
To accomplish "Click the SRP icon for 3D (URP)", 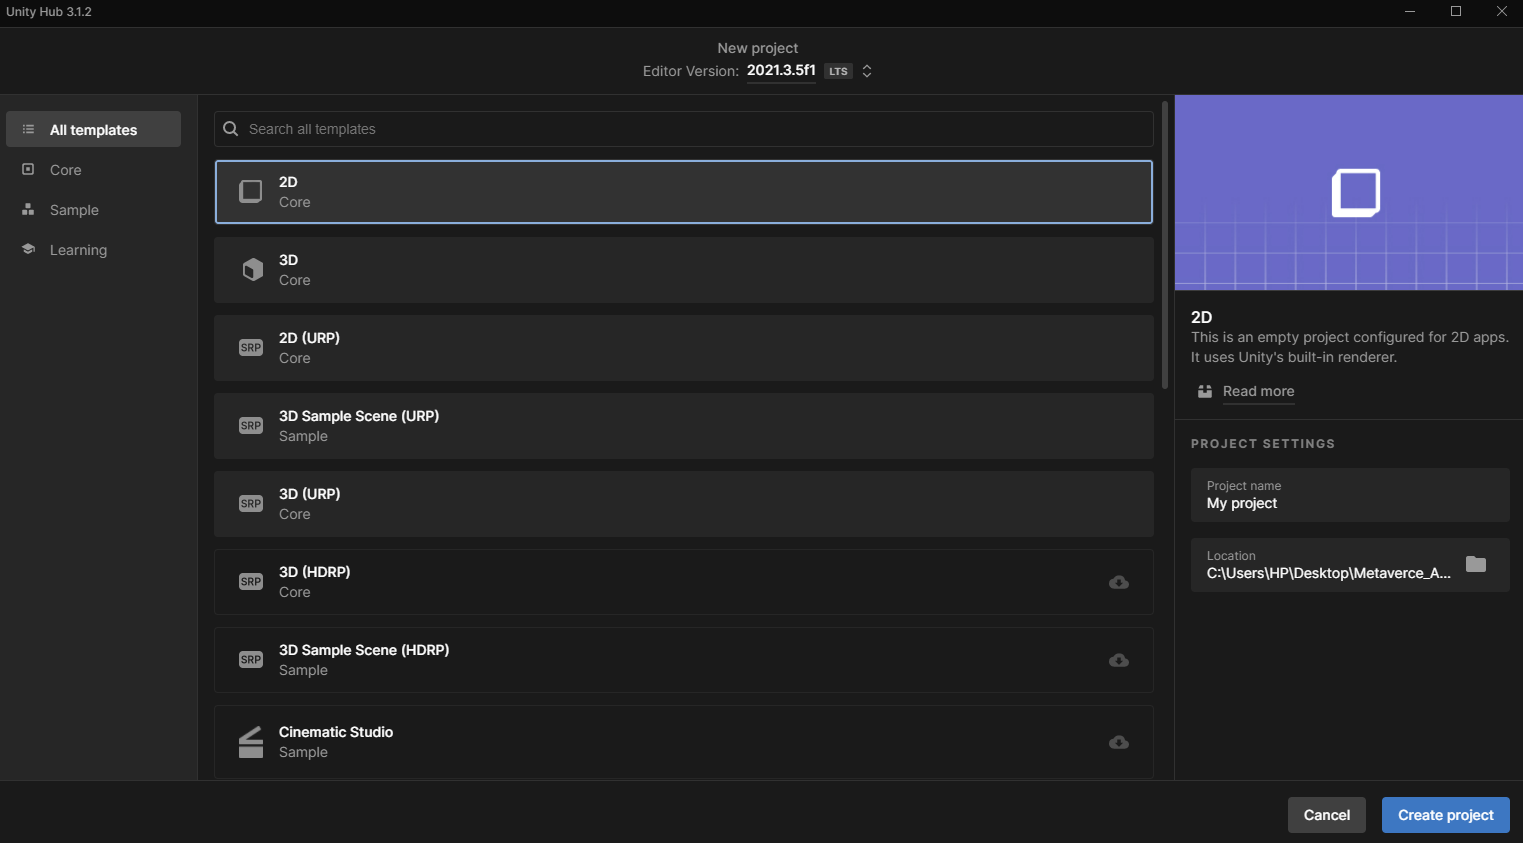I will pos(251,503).
